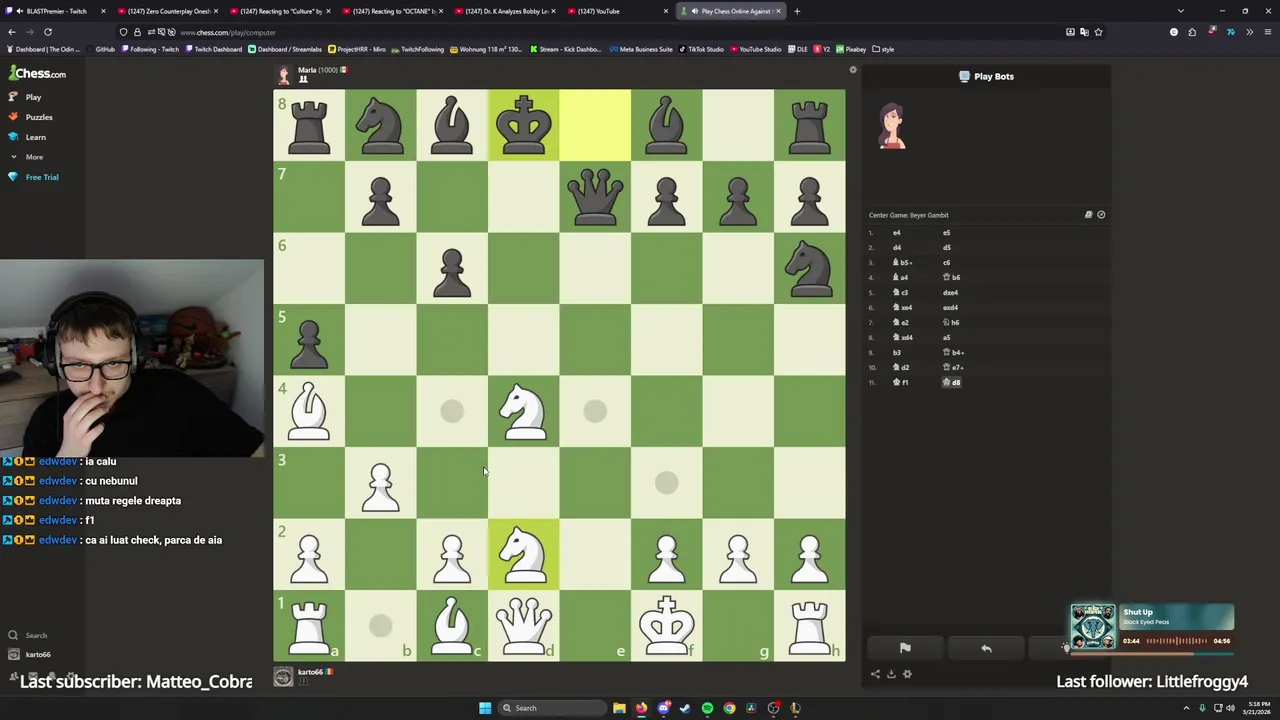This screenshot has width=1280, height=720.
Task: Click the Hint lightbulb button
Action: (x=1066, y=648)
